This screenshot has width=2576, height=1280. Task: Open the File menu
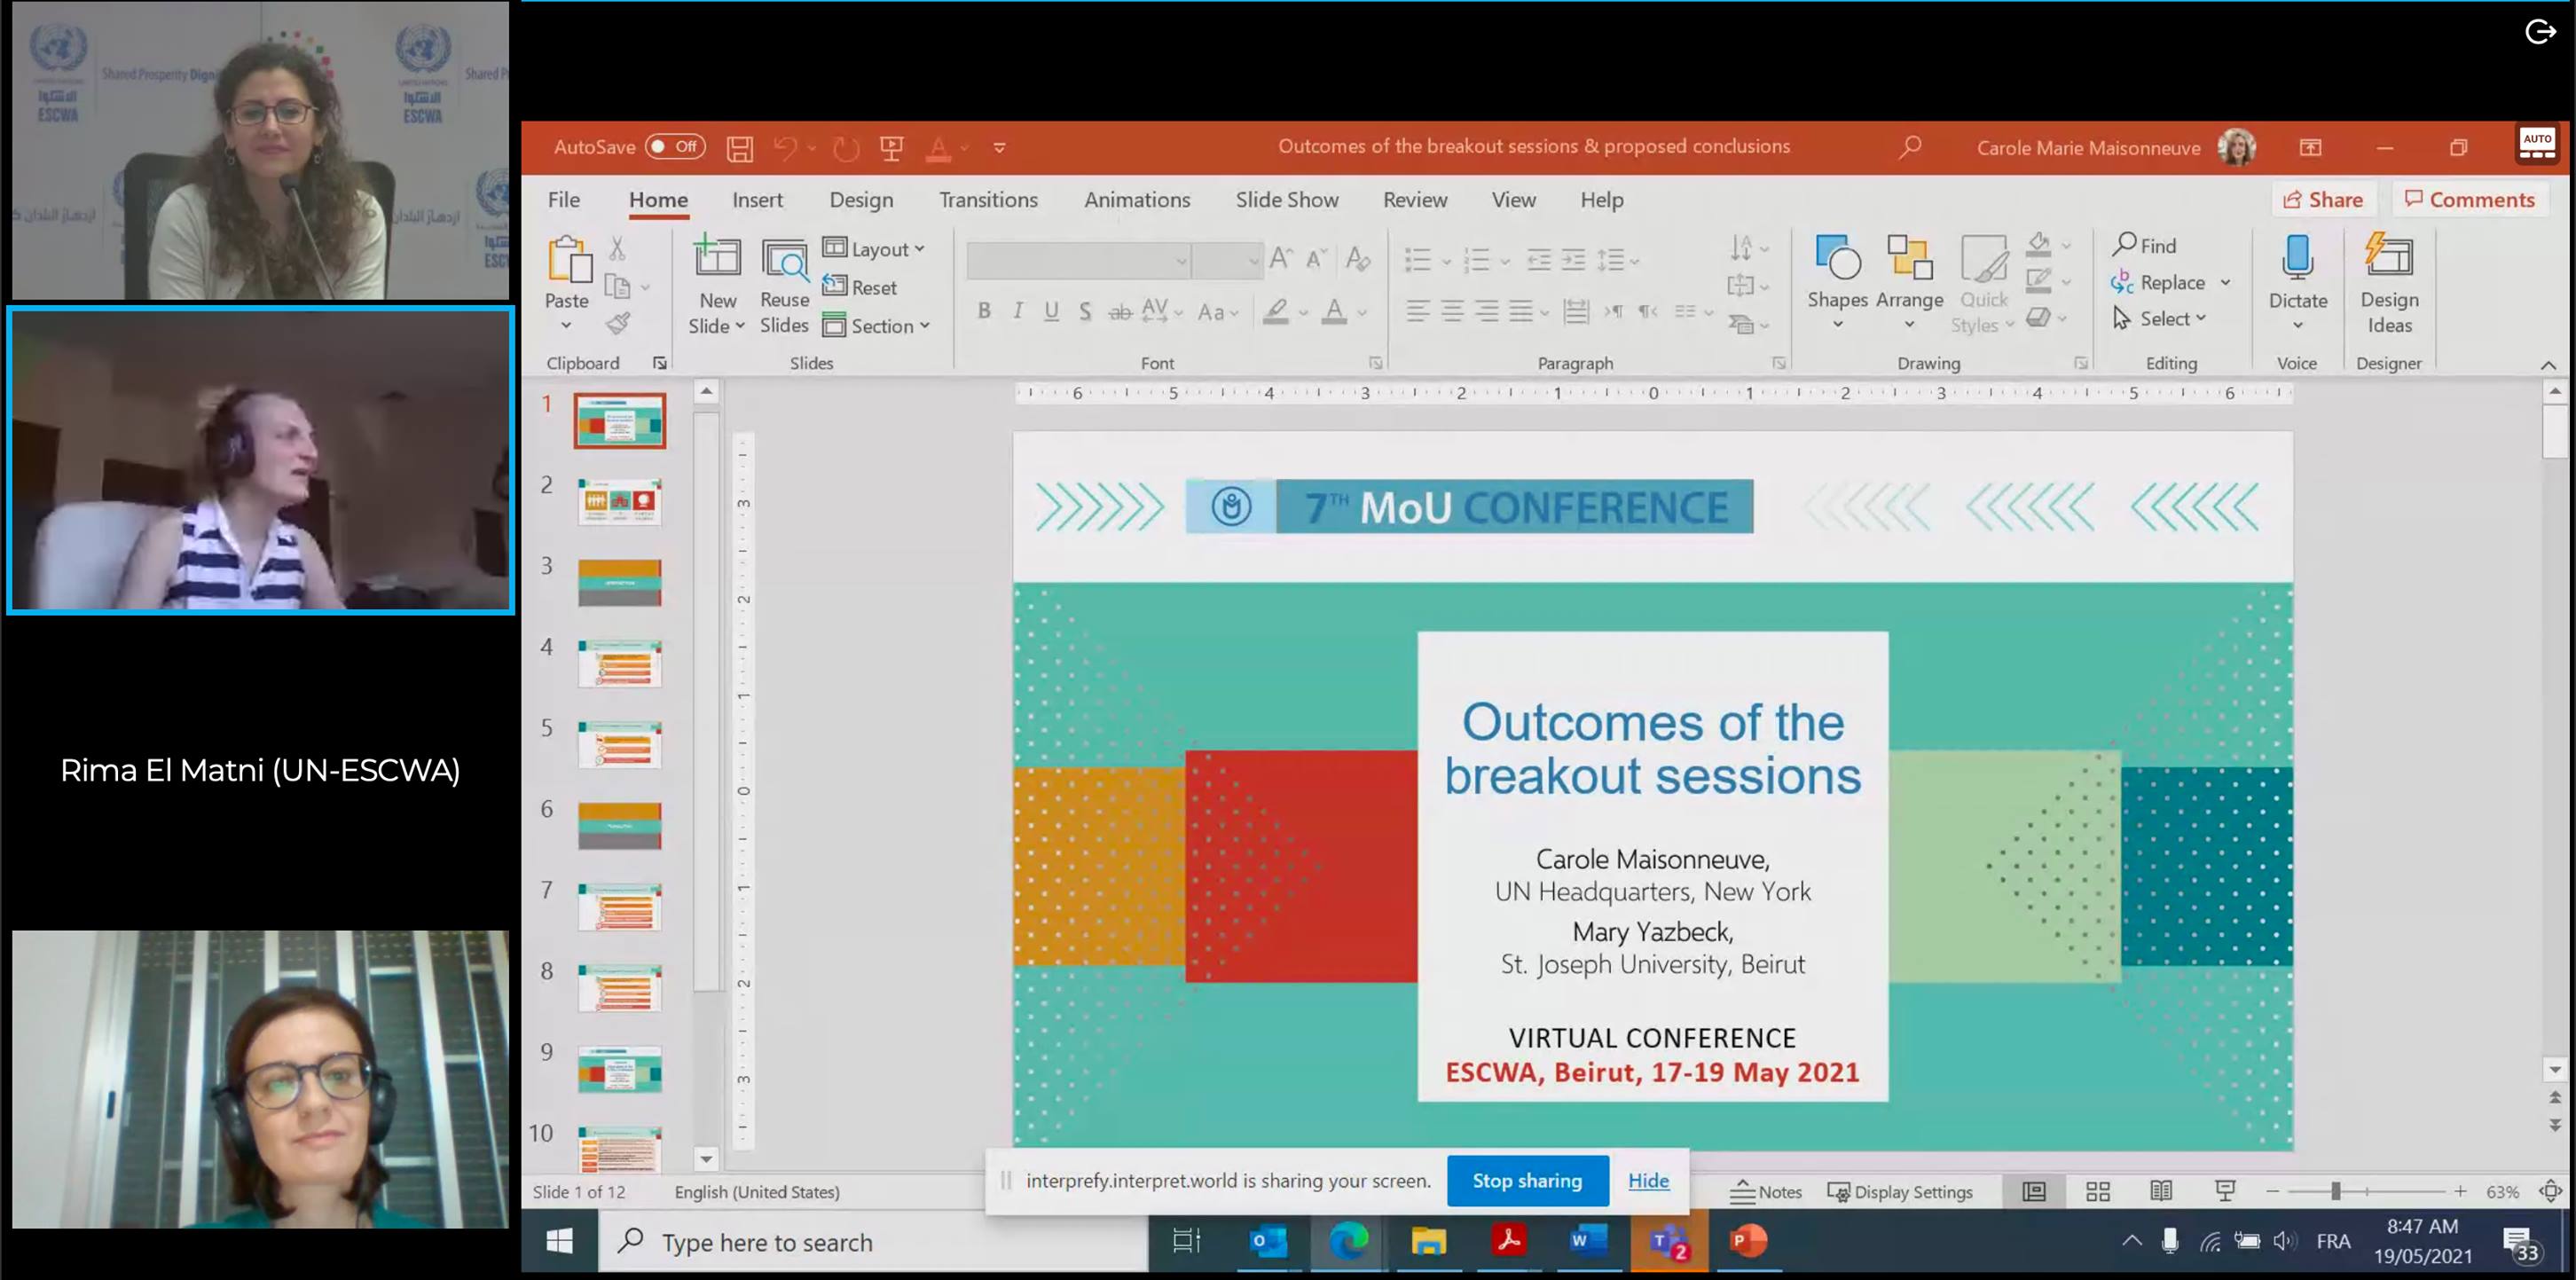pyautogui.click(x=564, y=200)
